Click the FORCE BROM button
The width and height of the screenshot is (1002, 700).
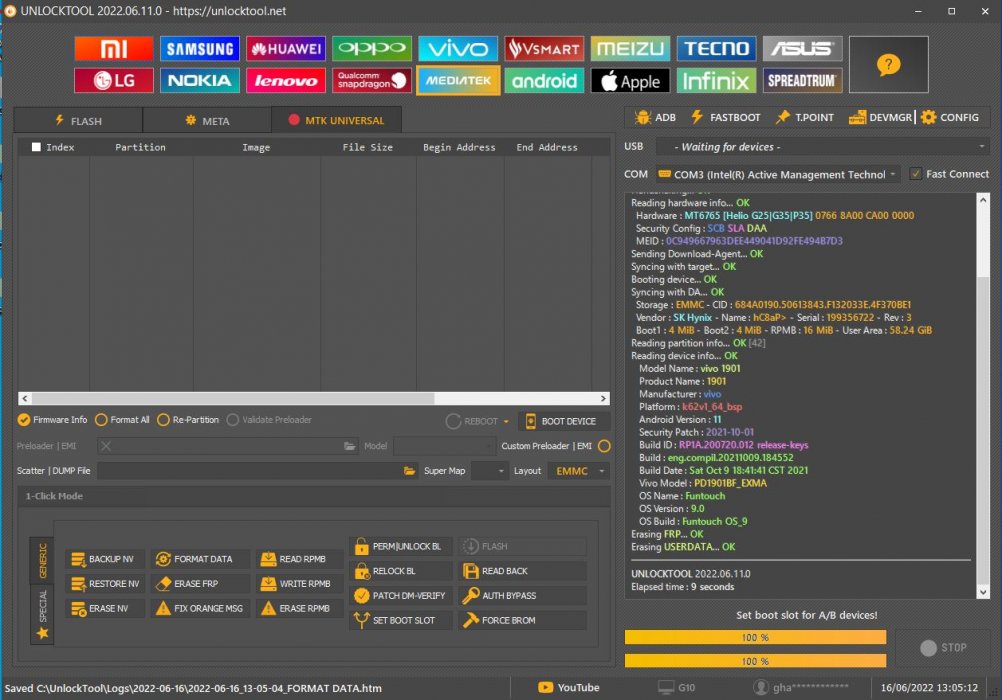(x=522, y=621)
